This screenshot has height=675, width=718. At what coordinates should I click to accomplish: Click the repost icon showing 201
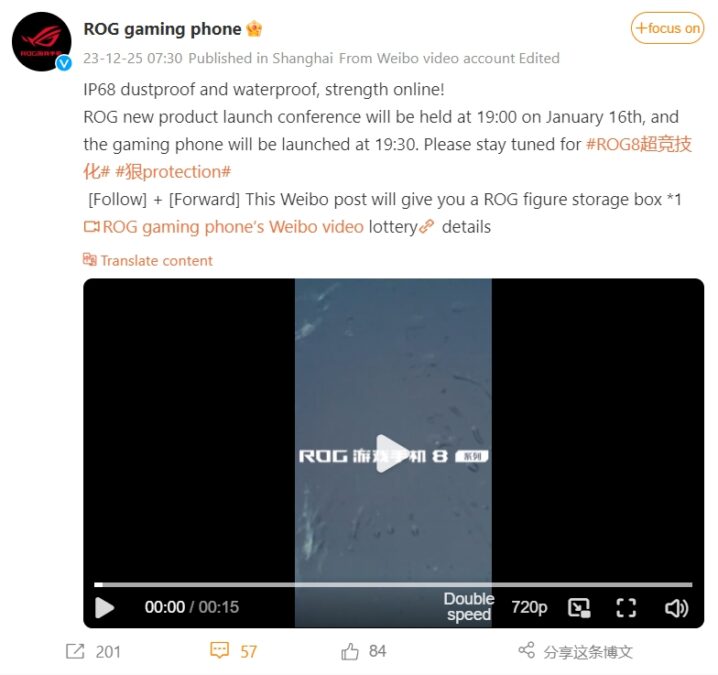[x=75, y=651]
